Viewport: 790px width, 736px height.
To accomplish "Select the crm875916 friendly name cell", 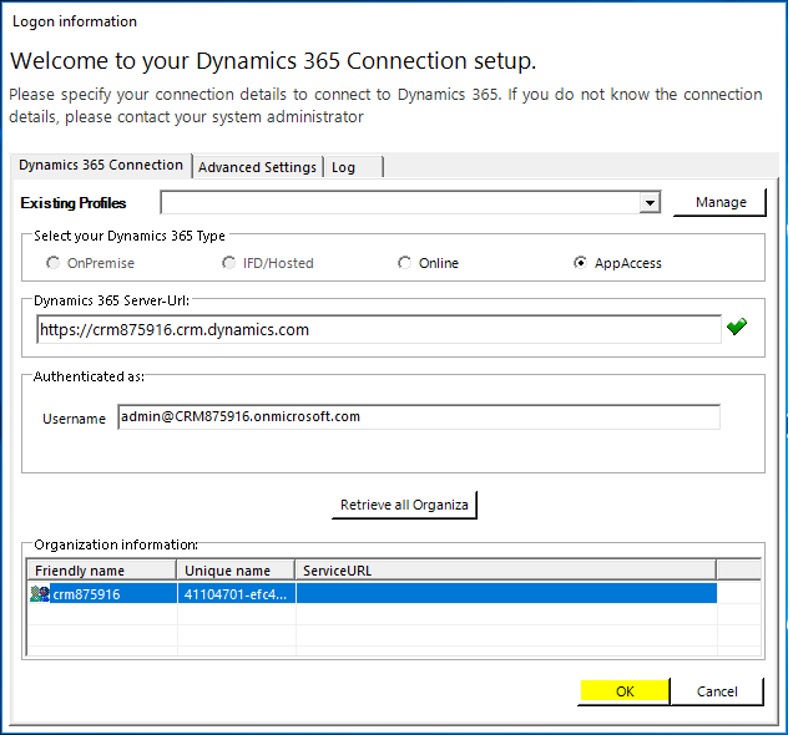I will tap(102, 594).
